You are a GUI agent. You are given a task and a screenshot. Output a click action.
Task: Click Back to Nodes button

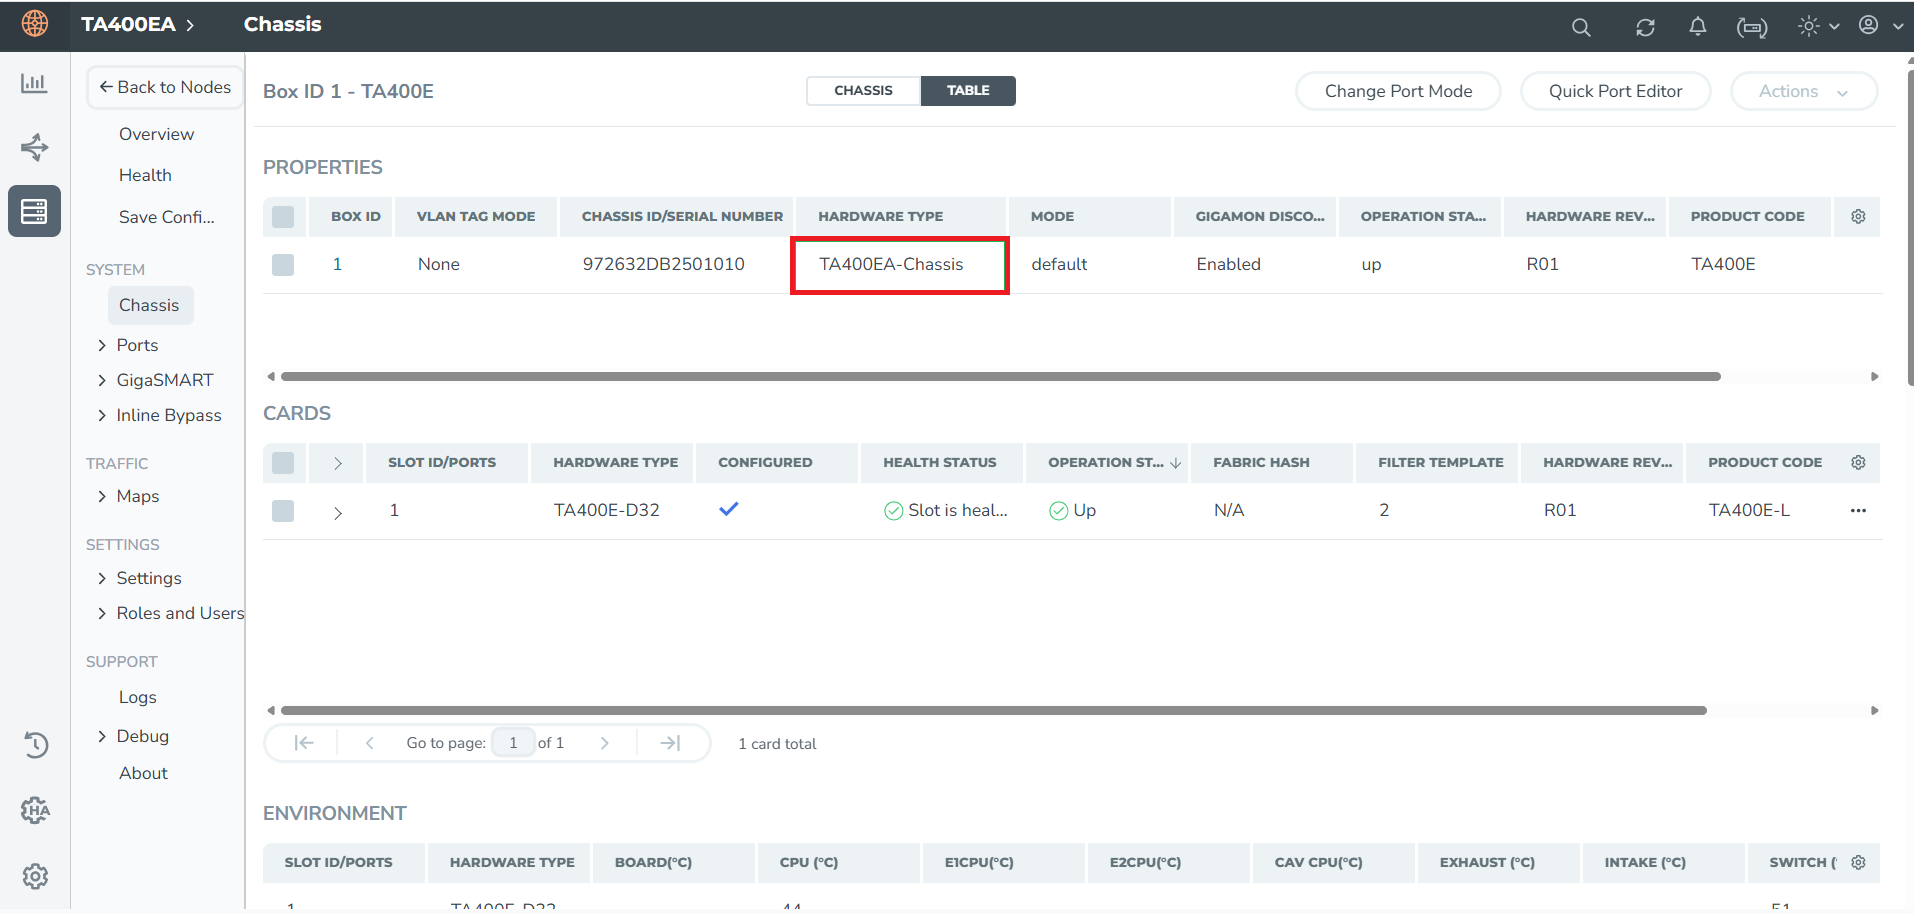coord(165,87)
